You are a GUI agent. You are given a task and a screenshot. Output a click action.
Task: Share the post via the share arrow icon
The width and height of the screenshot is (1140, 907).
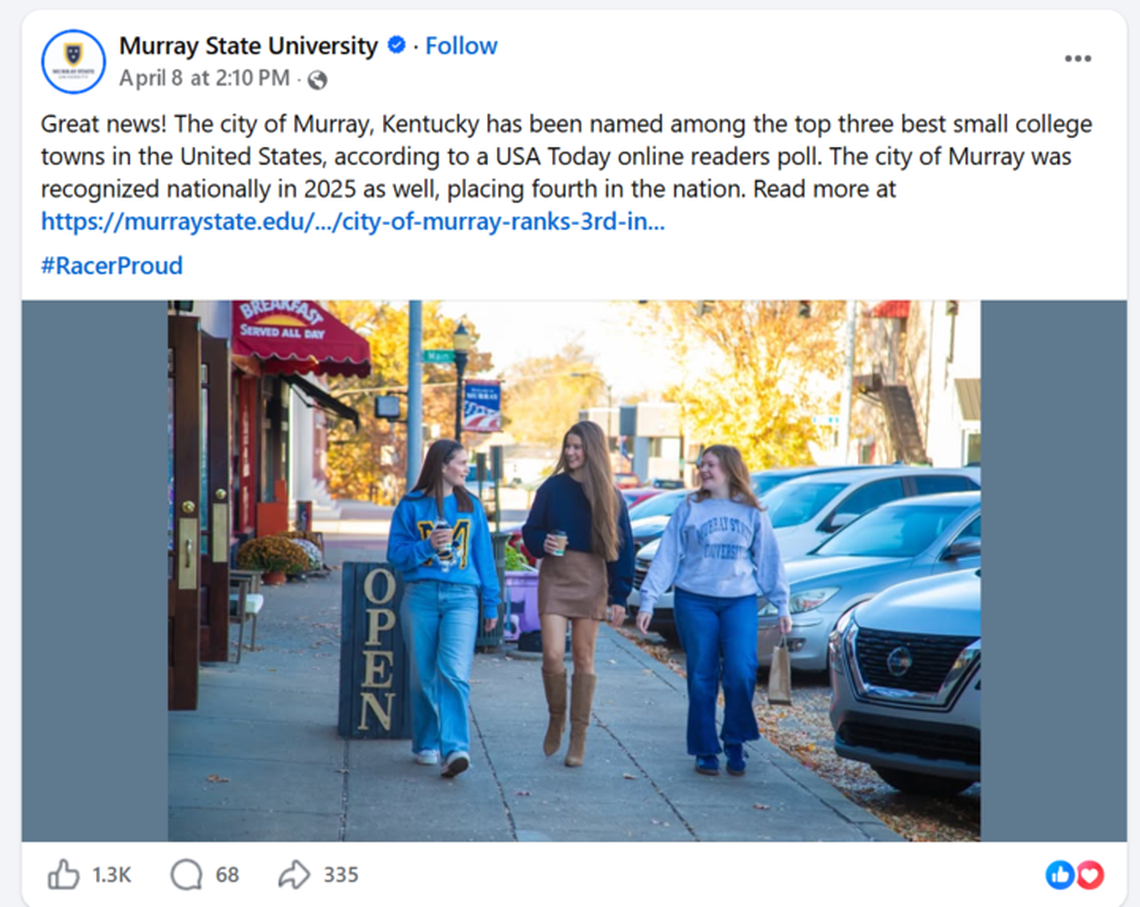tap(292, 874)
